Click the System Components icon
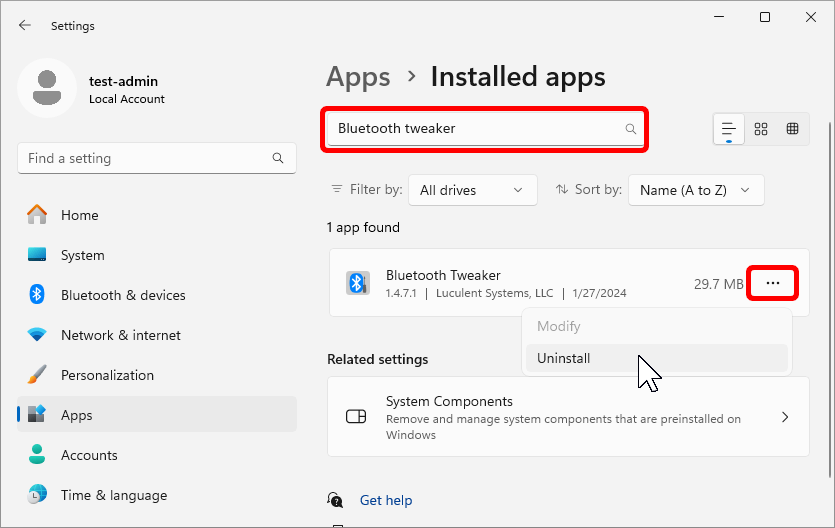This screenshot has height=528, width=835. click(x=356, y=416)
